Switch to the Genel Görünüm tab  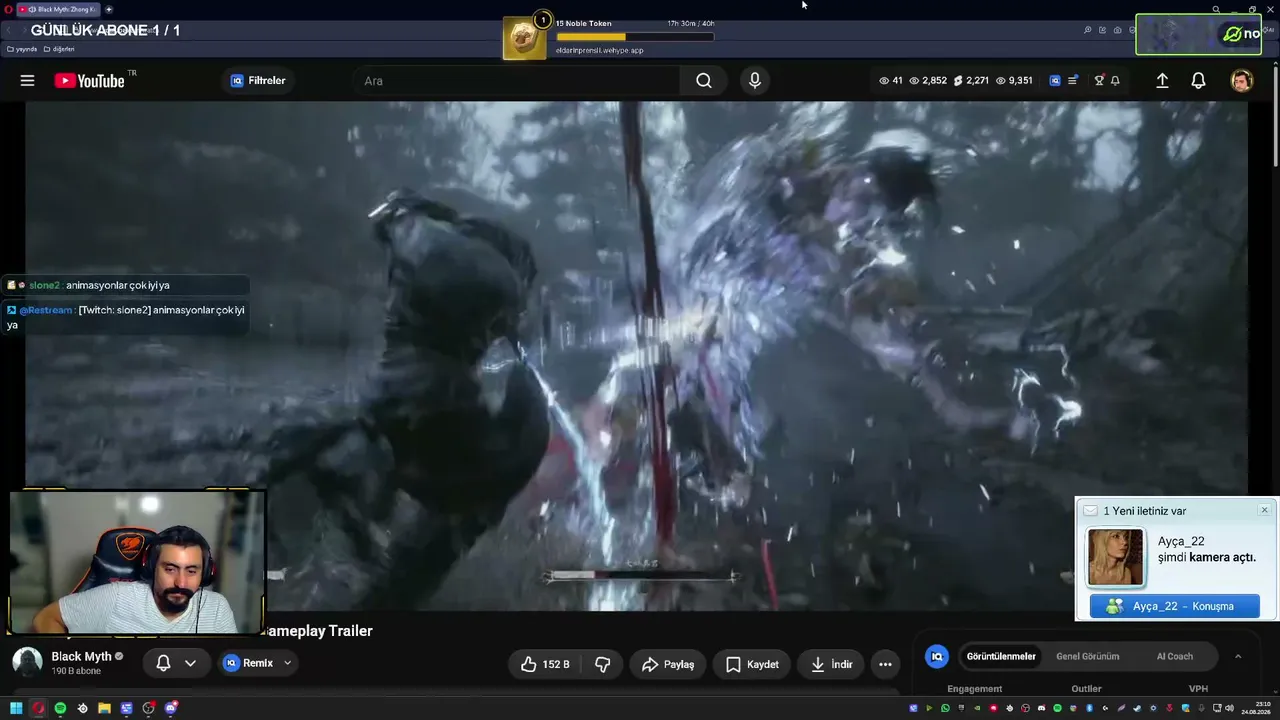click(x=1087, y=656)
